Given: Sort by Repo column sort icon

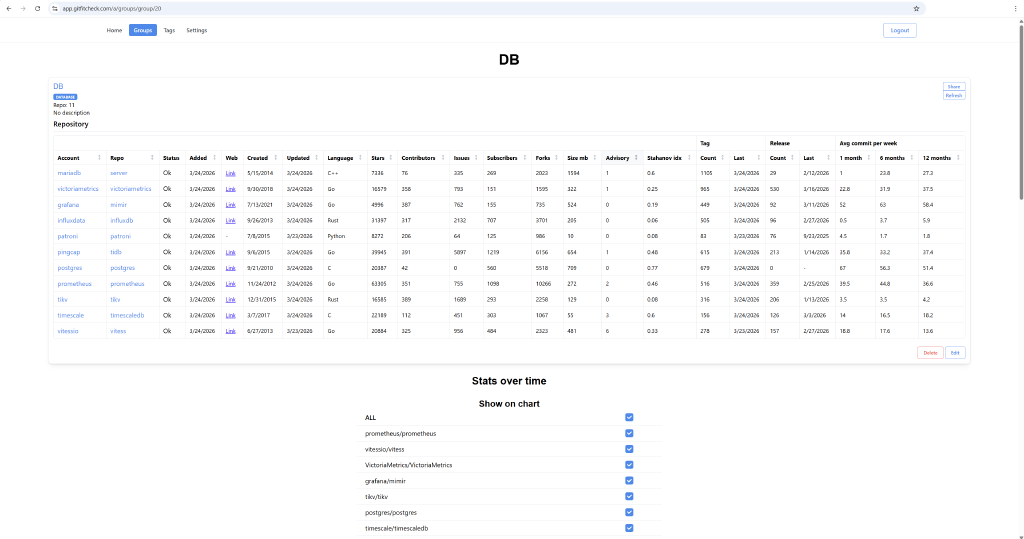Looking at the screenshot, I should point(152,158).
